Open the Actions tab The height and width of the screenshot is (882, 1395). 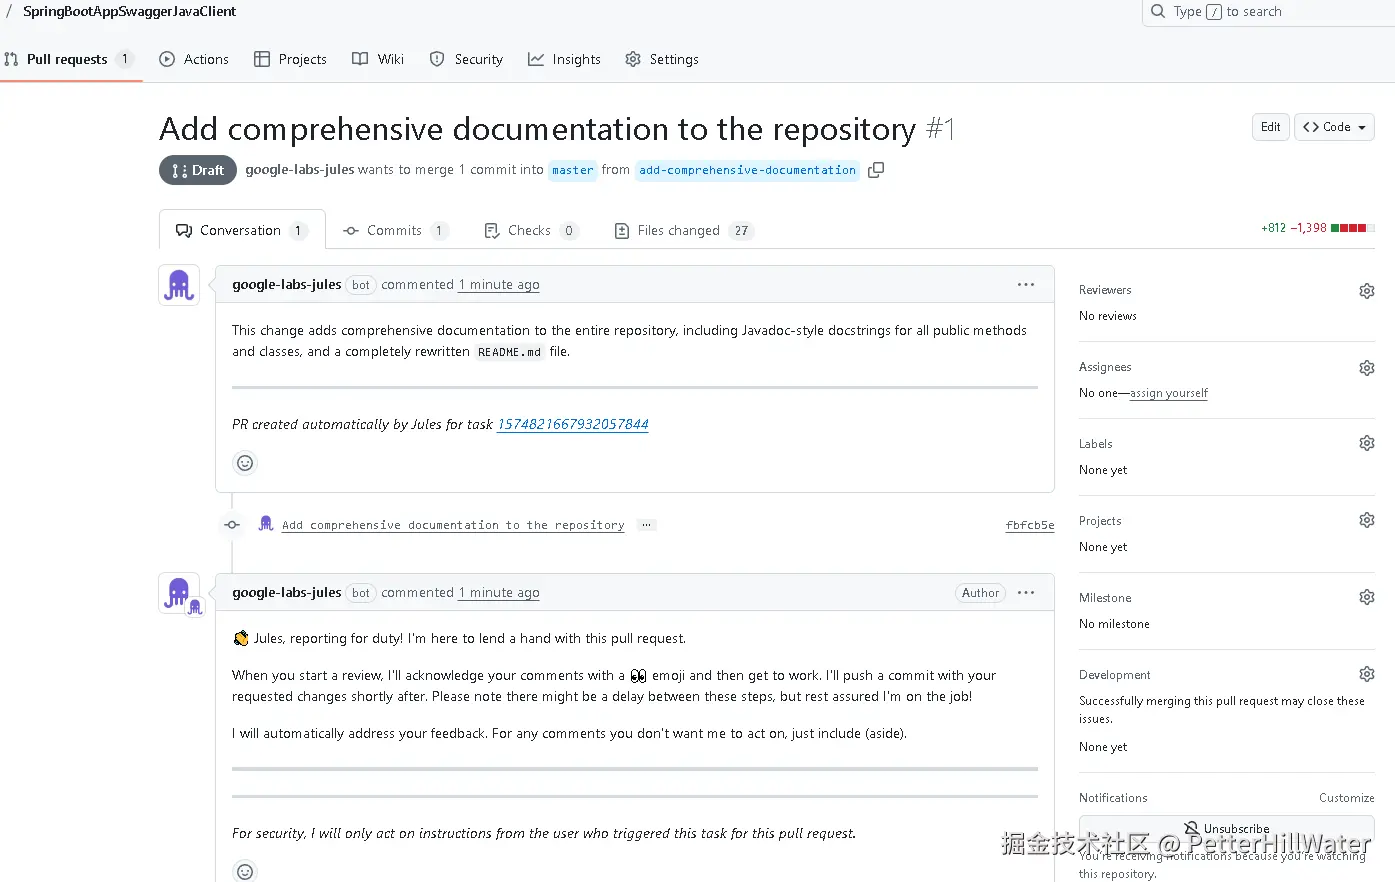[x=194, y=59]
